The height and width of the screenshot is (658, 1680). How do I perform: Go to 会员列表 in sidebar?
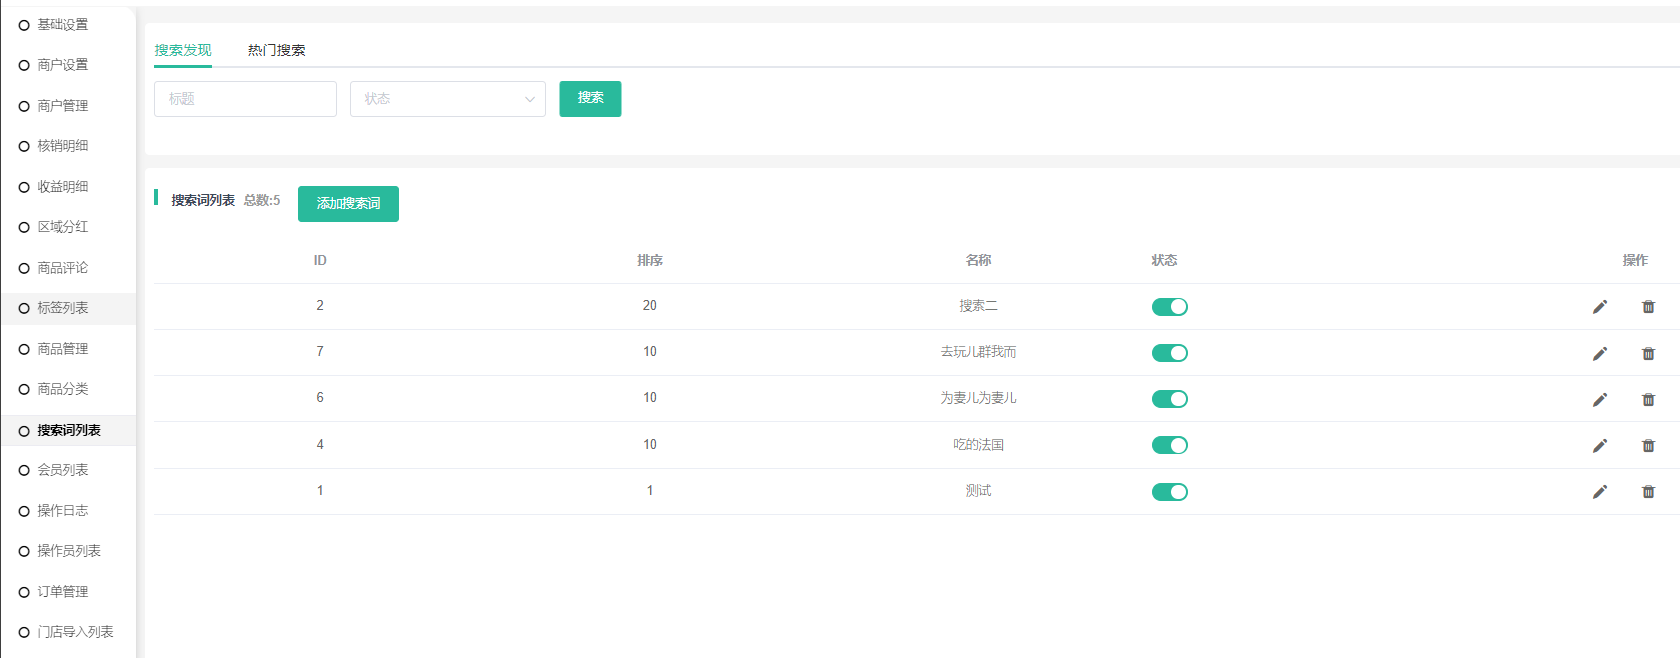tap(63, 470)
